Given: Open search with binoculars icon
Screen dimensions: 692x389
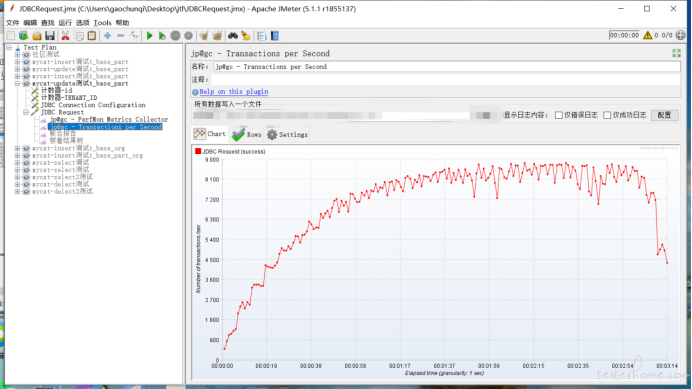Looking at the screenshot, I should [x=233, y=36].
